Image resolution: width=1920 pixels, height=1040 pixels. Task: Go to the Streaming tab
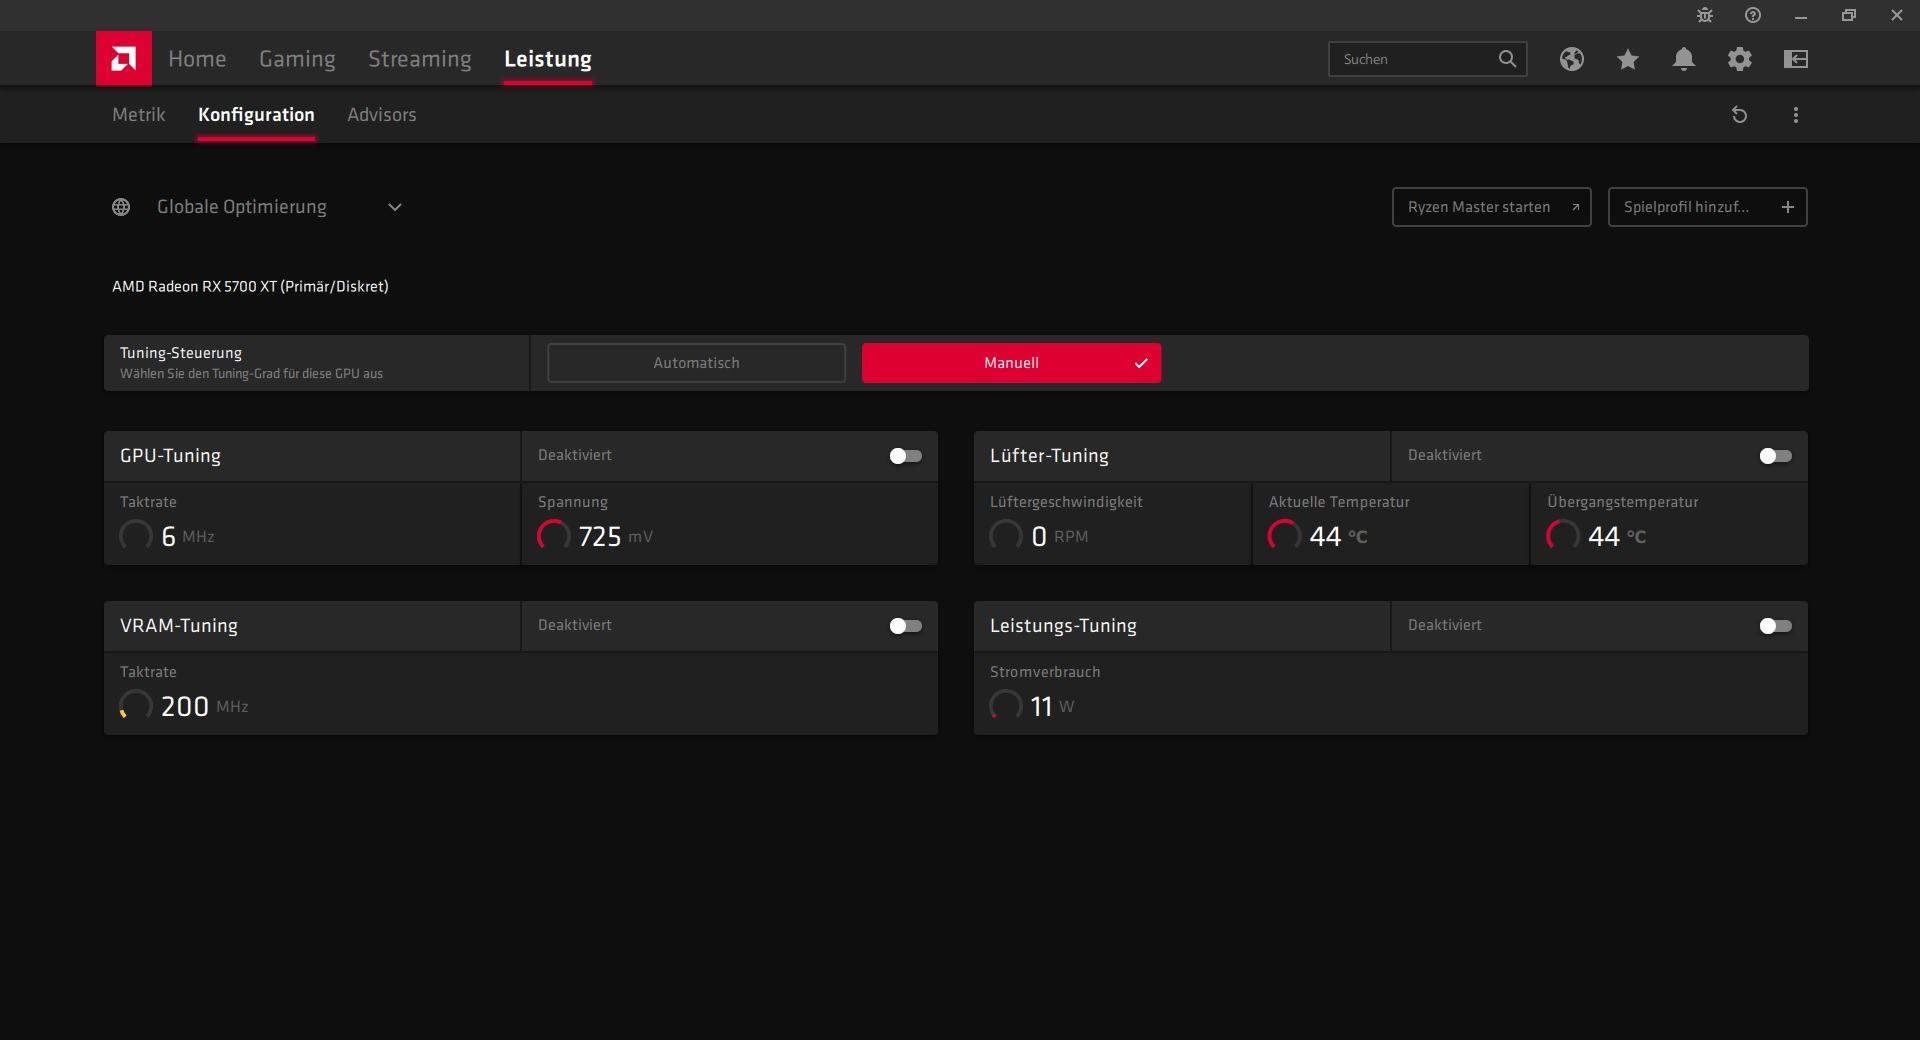pos(420,59)
